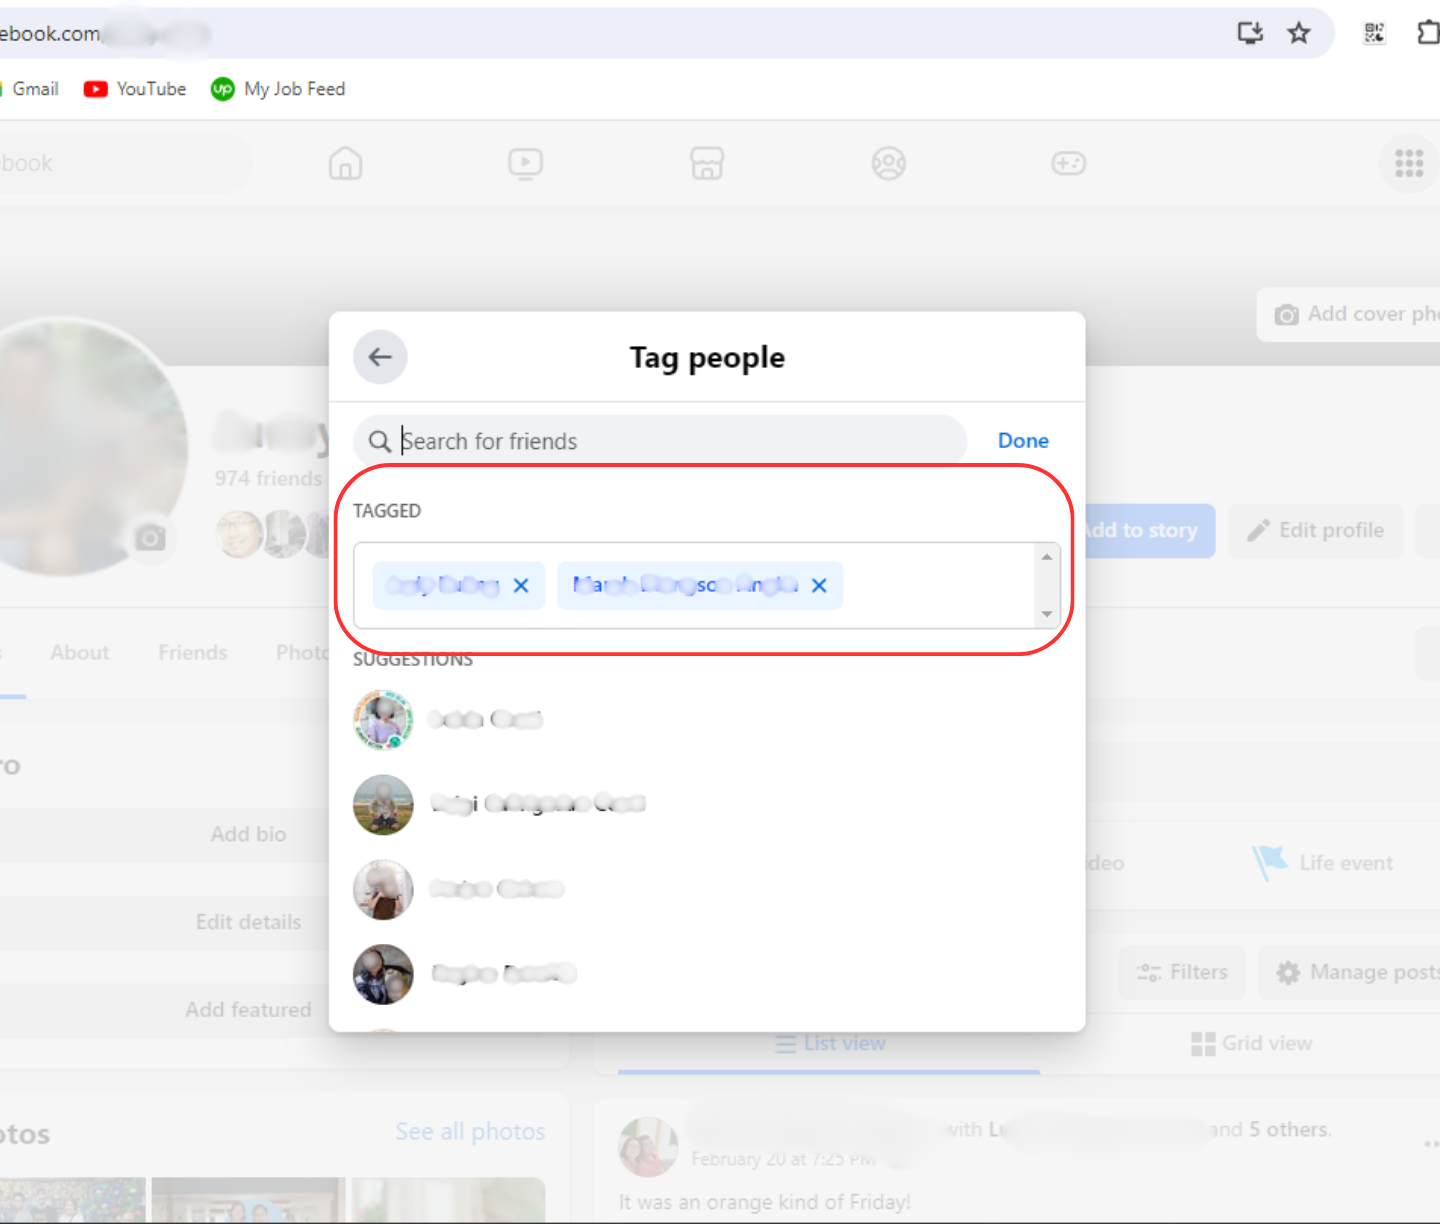Click the Filters sliders icon
The height and width of the screenshot is (1224, 1440).
click(x=1149, y=973)
